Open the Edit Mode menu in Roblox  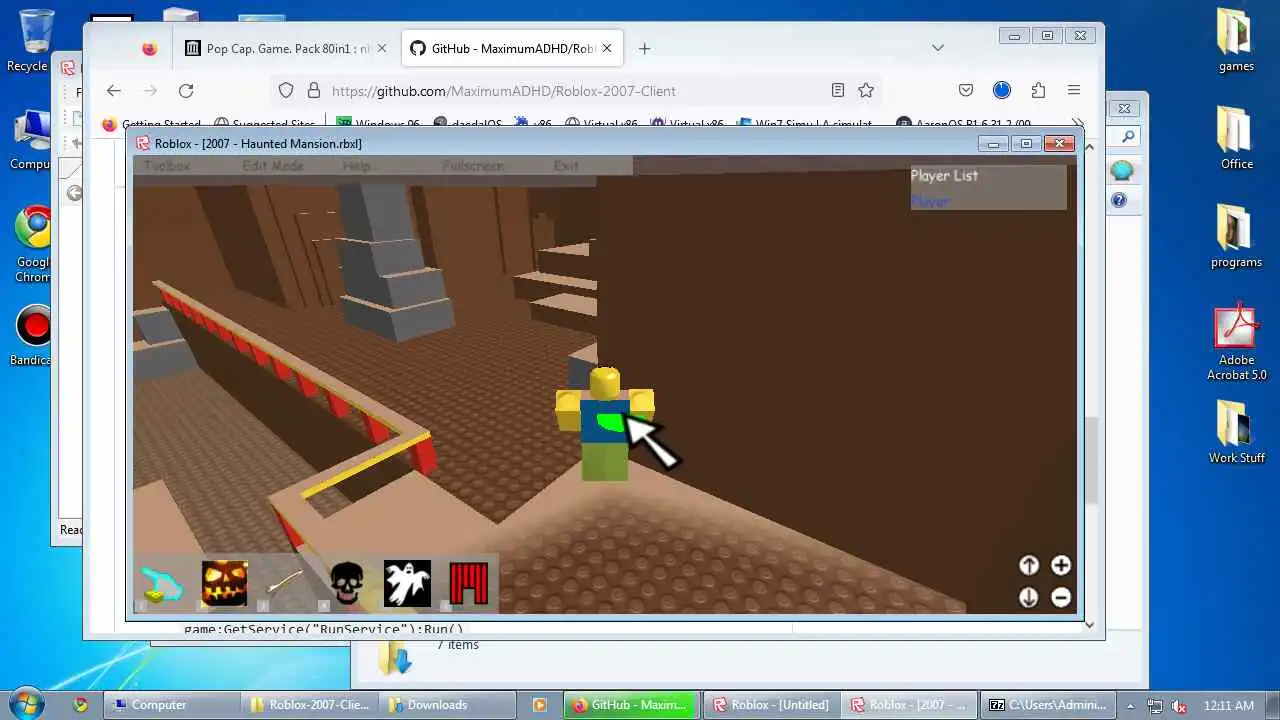pyautogui.click(x=273, y=166)
